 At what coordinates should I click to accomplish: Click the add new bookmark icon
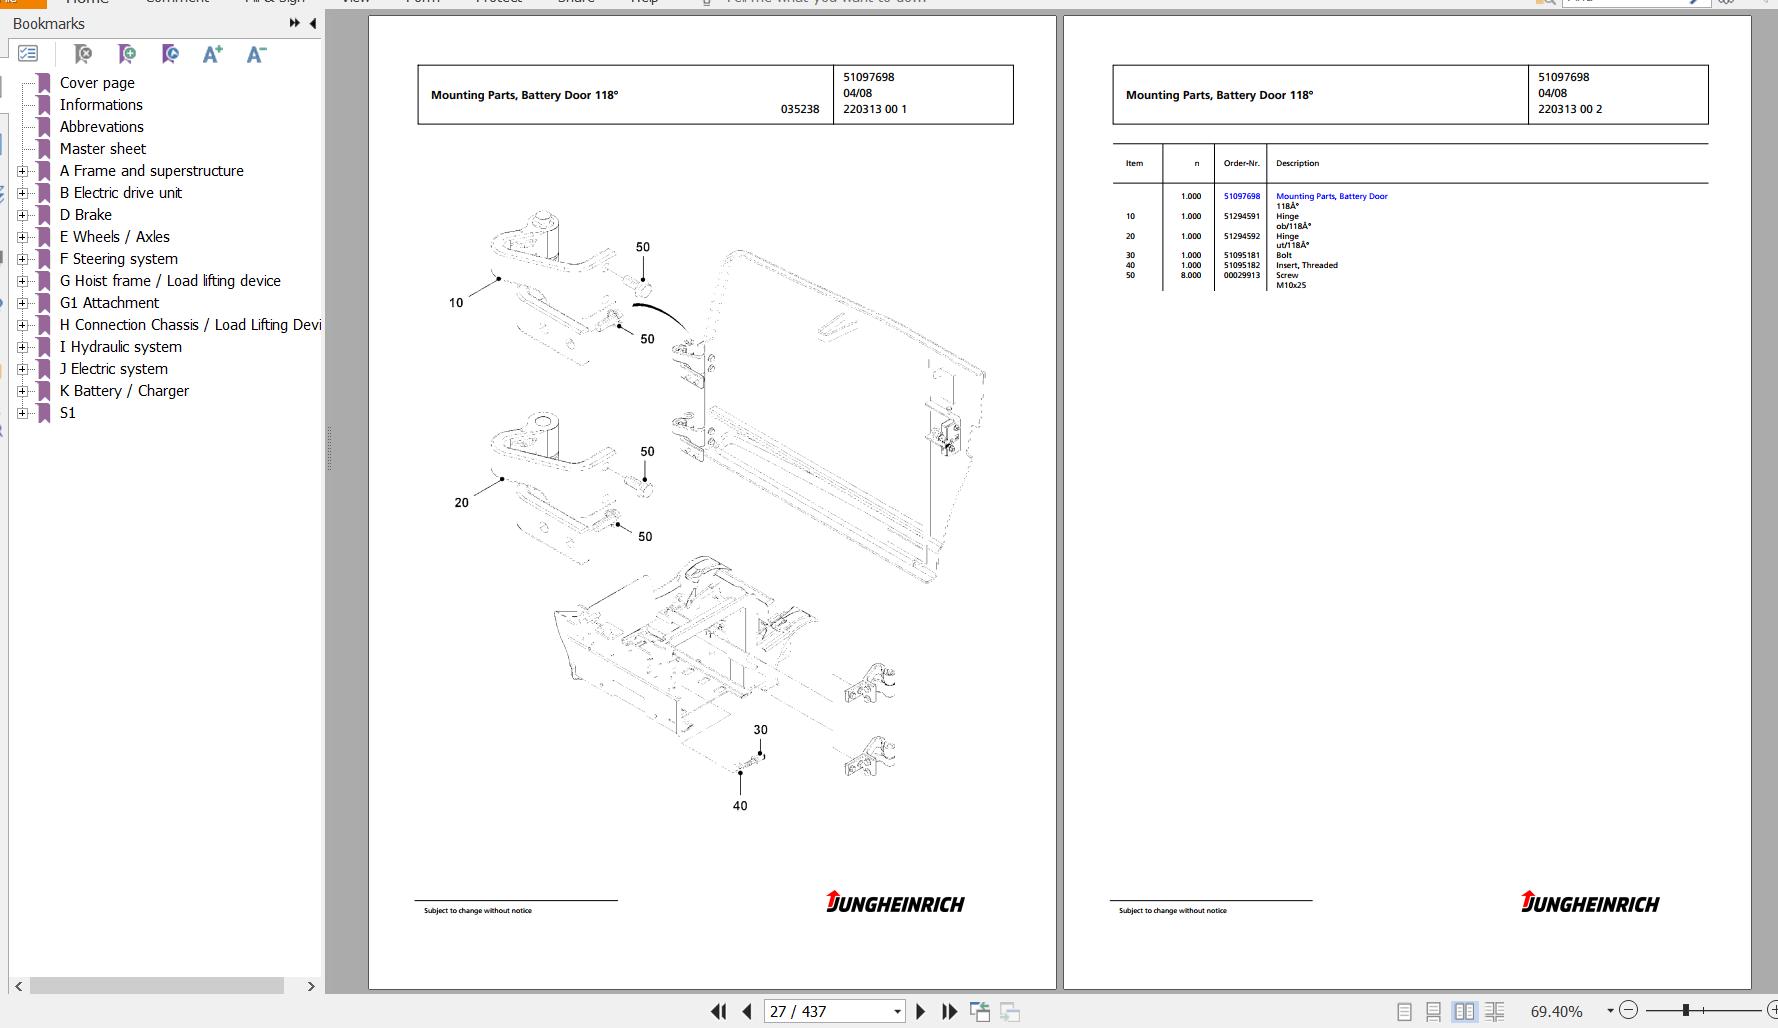(x=127, y=54)
